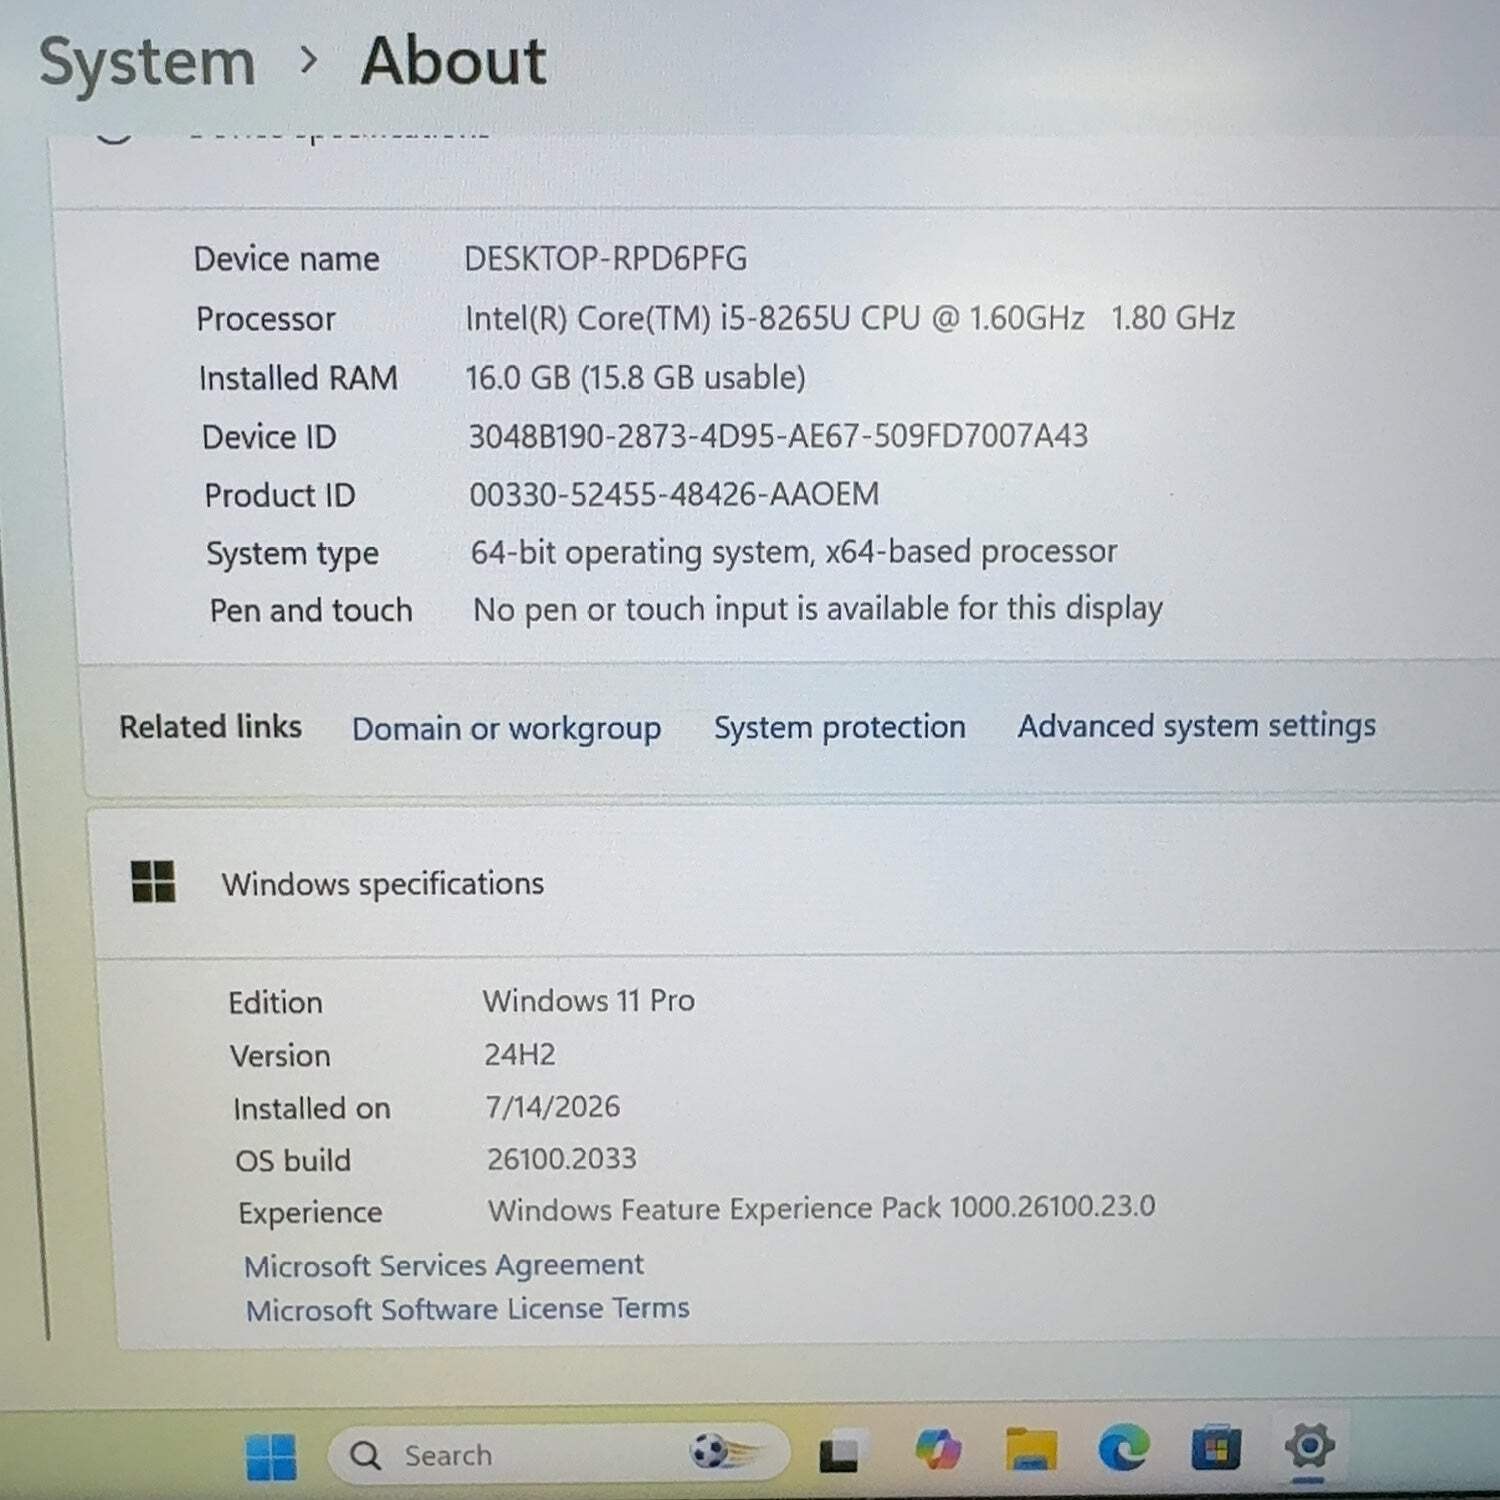Click the taskbar Search box
Viewport: 1500px width, 1500px height.
[x=558, y=1454]
